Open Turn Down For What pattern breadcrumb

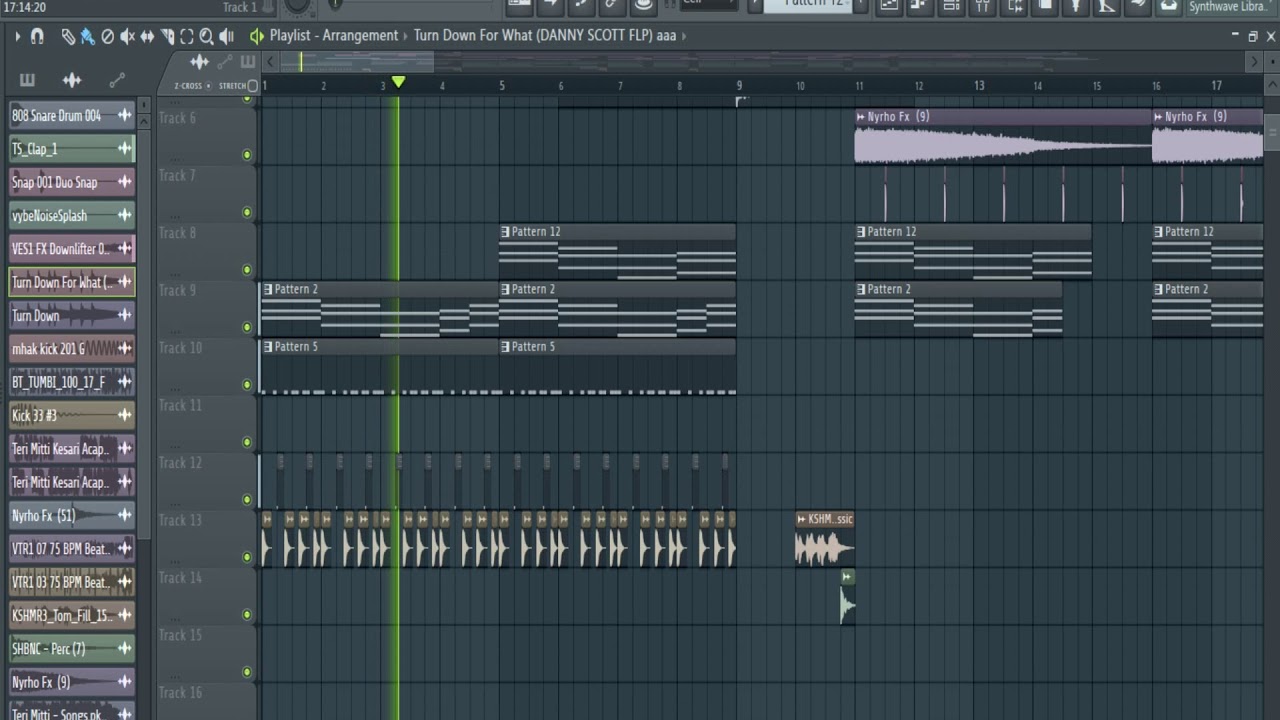[x=533, y=36]
